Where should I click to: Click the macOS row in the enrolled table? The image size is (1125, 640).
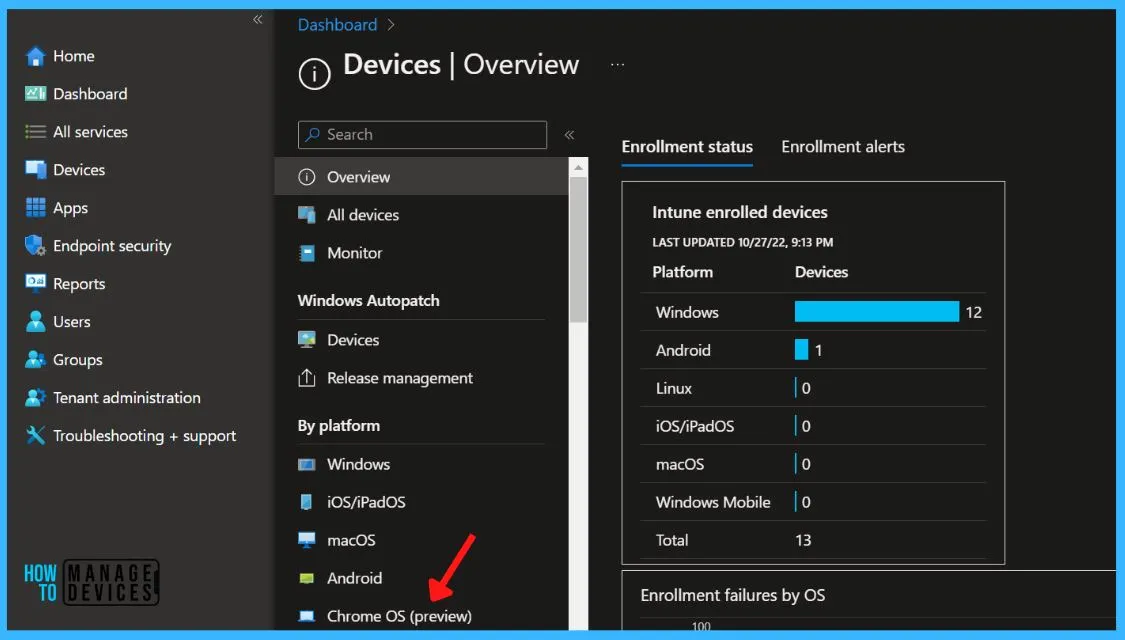point(813,464)
